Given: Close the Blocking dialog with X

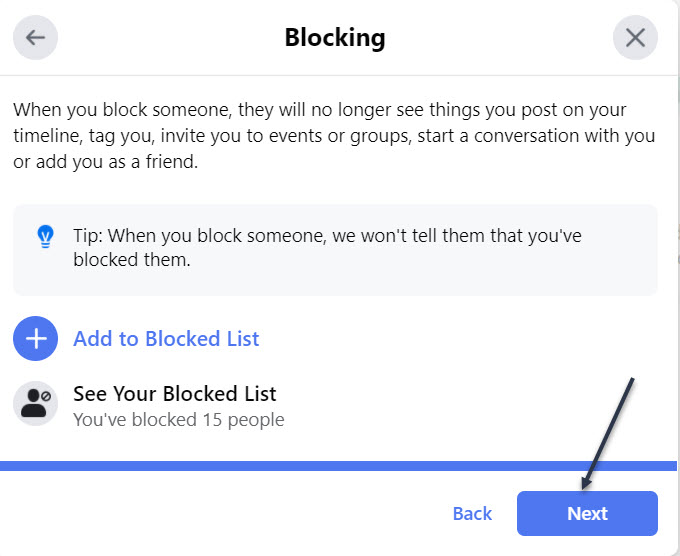Looking at the screenshot, I should 635,38.
